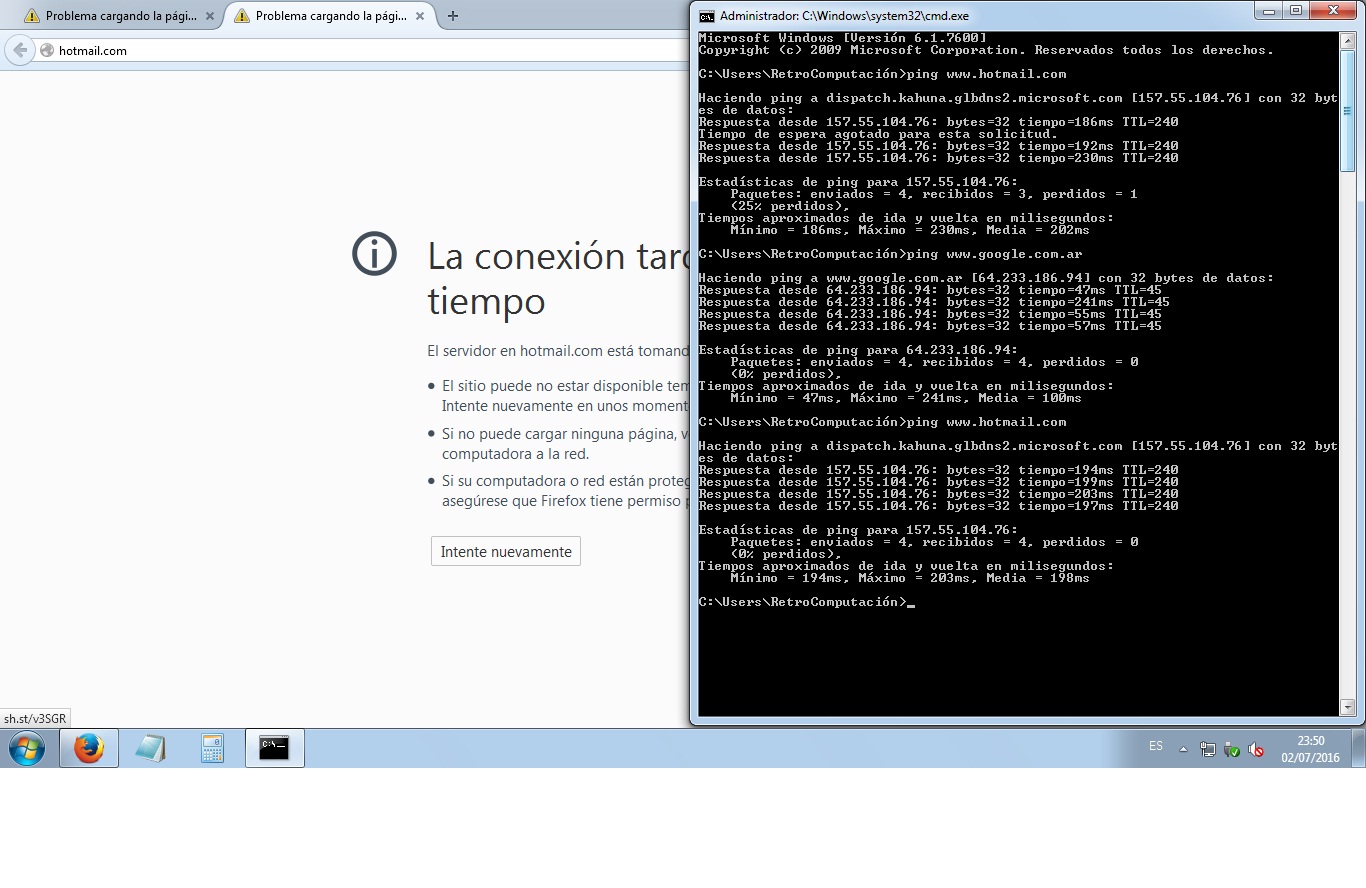Screen dimensions: 1366x888
Task: Click cmd scrollbar down arrow
Action: (x=1347, y=708)
